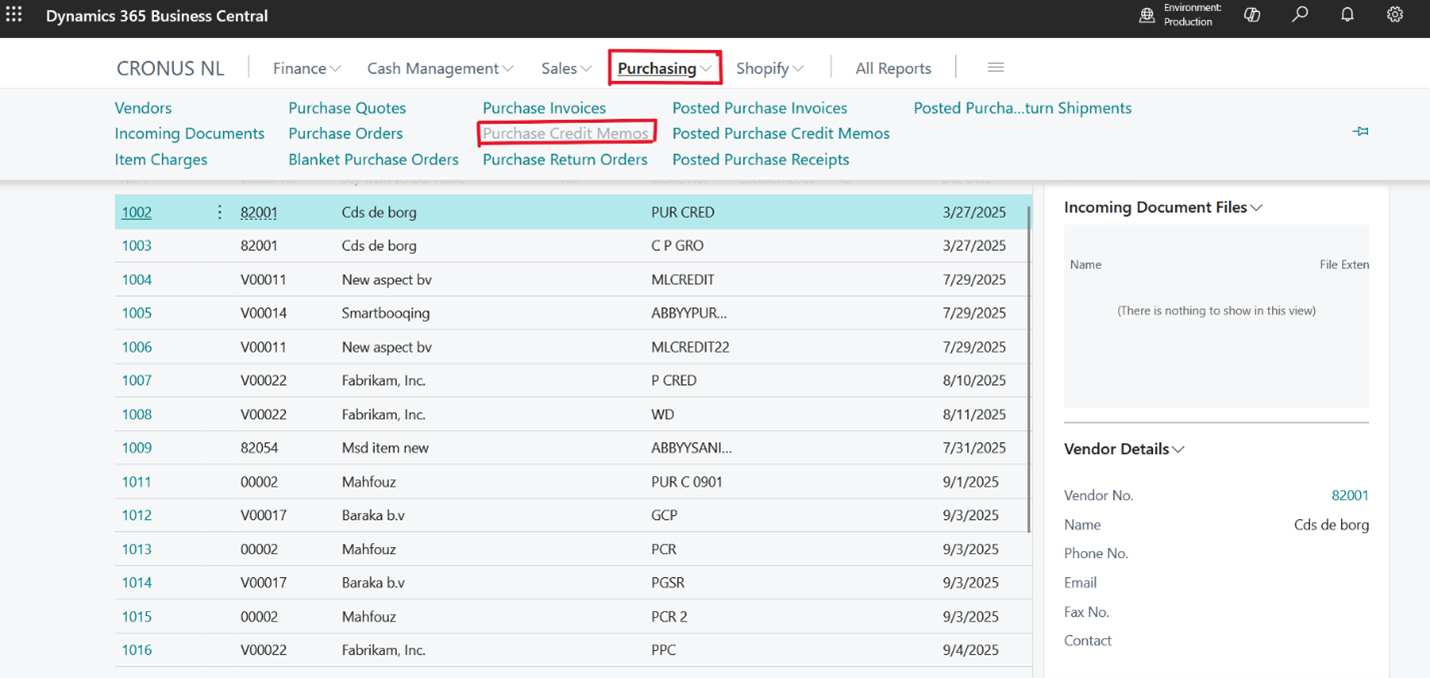This screenshot has height=678, width=1430.
Task: Collapse the Incoming Document Files section
Action: pos(1162,207)
